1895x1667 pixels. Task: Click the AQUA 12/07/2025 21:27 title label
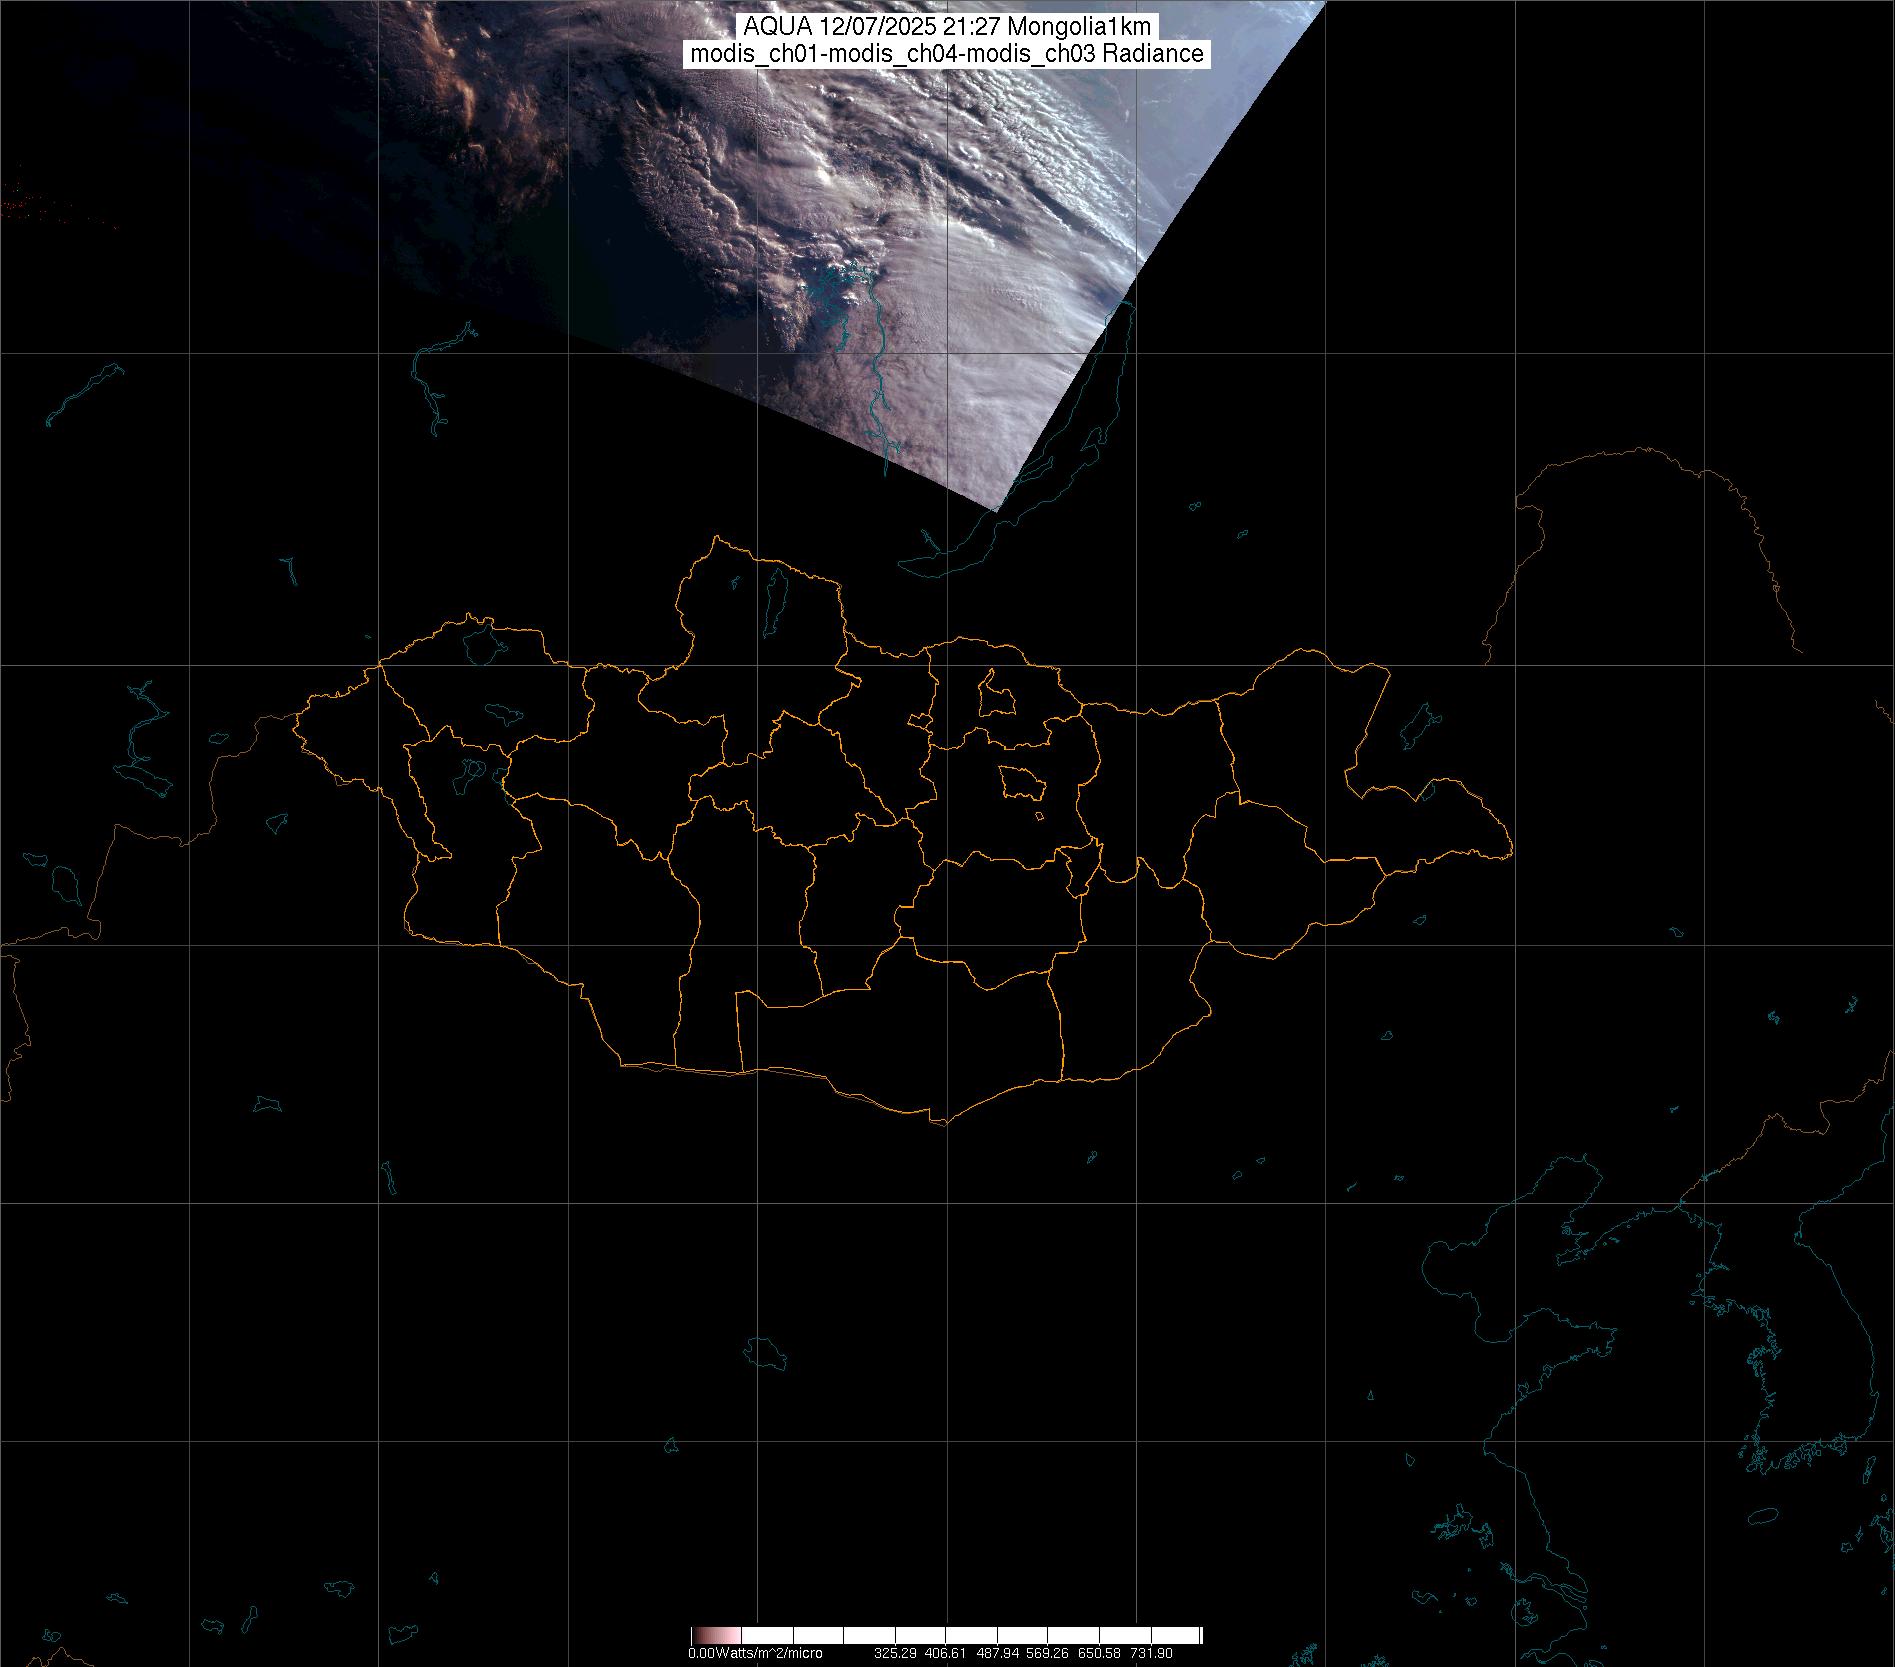946,27
